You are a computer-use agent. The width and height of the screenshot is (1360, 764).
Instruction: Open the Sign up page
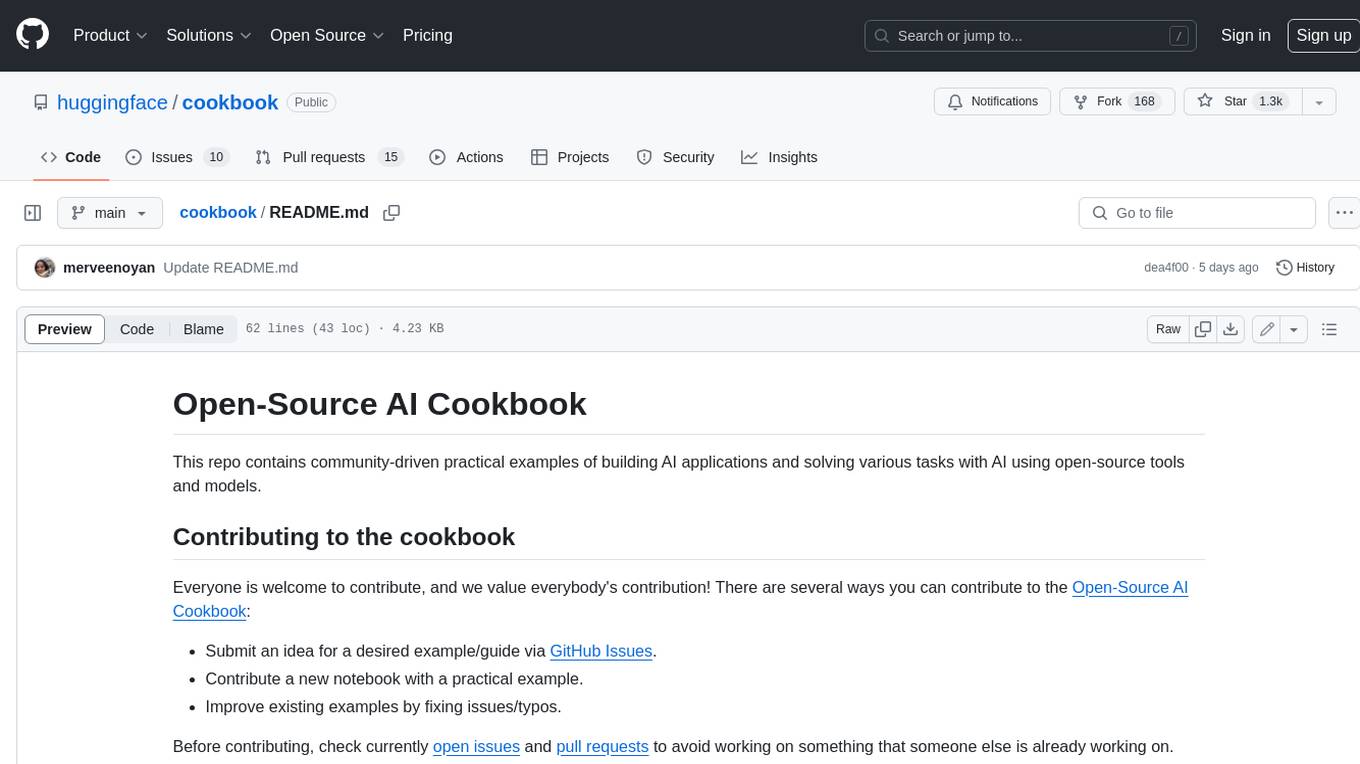1323,35
